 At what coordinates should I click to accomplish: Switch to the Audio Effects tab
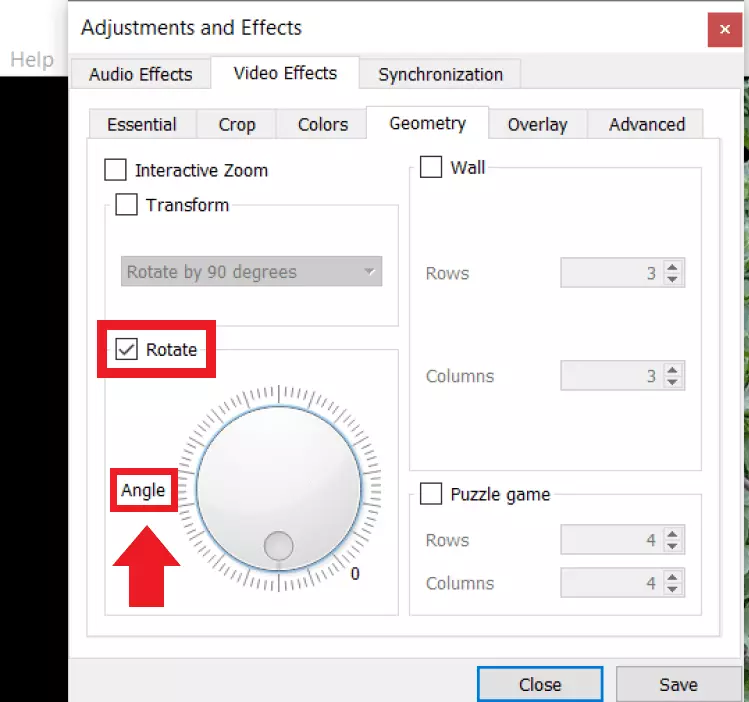(x=140, y=75)
